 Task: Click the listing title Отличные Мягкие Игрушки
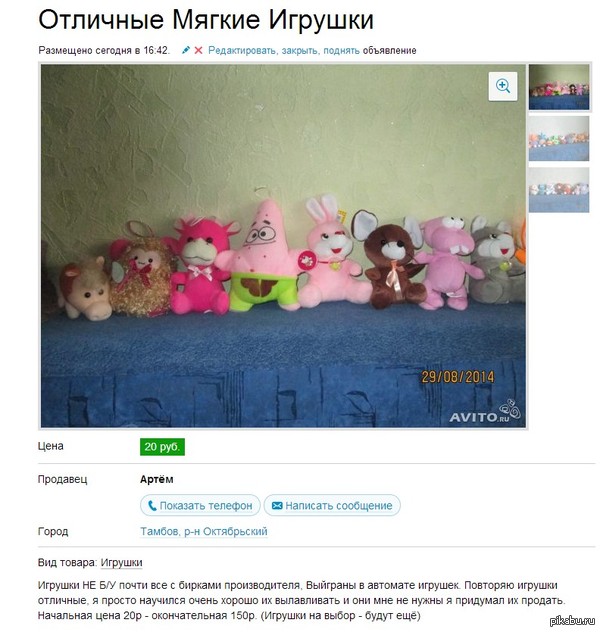coord(206,19)
